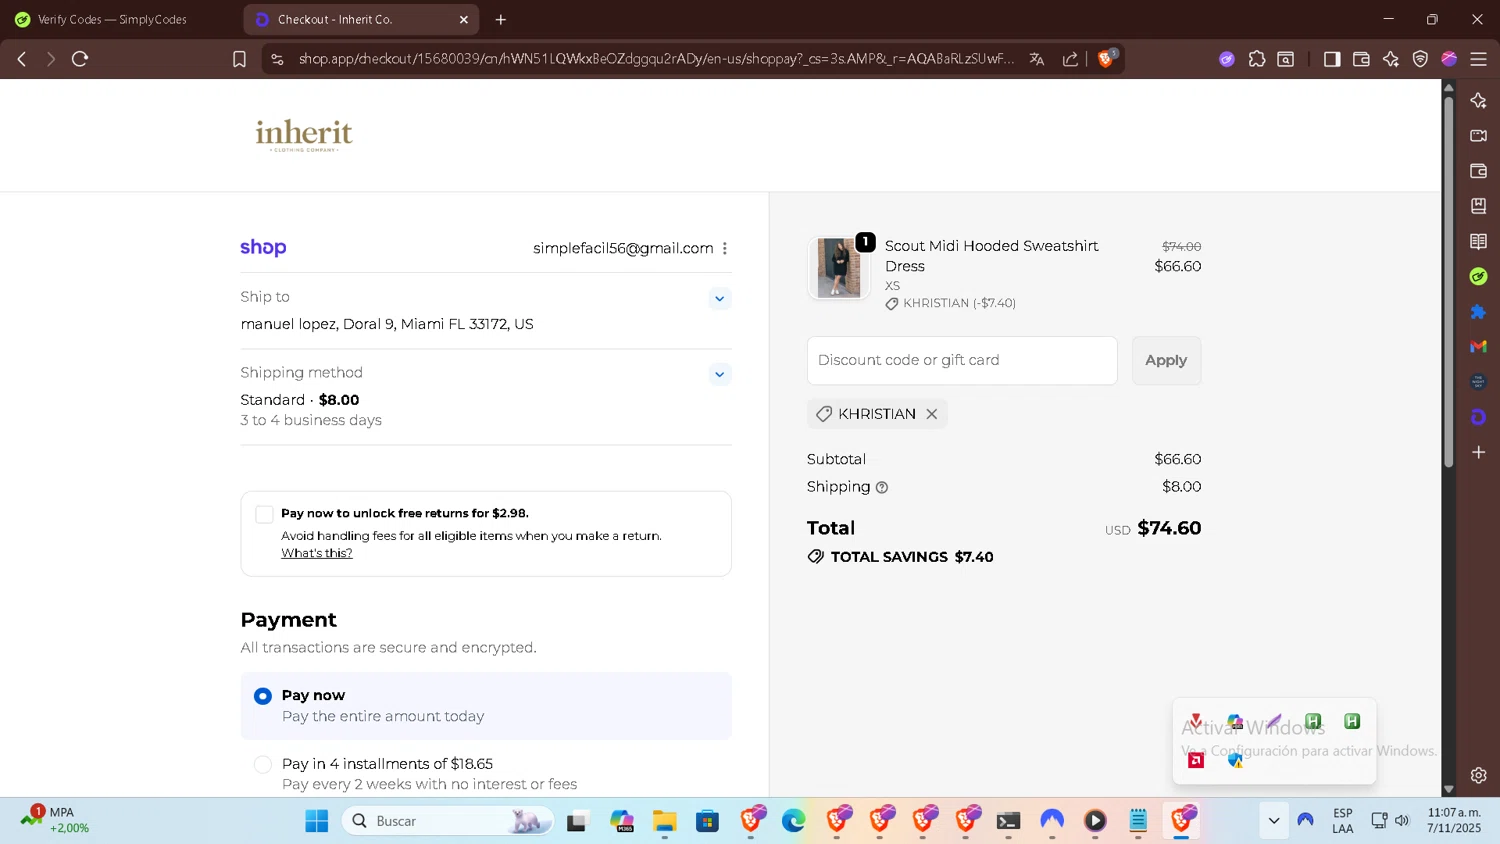Open the MPA stocks widget
The height and width of the screenshot is (844, 1500).
click(x=56, y=820)
